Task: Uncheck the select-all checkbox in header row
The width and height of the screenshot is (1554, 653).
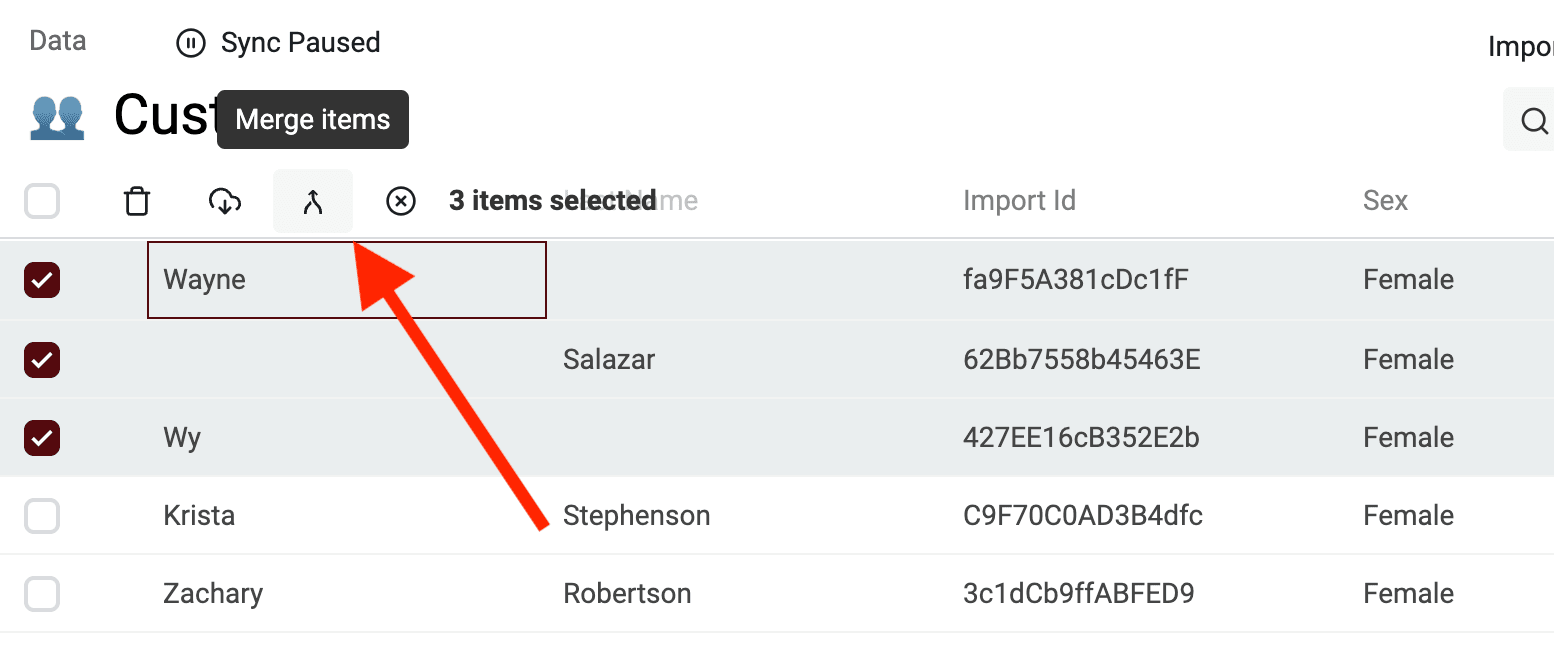Action: click(41, 201)
